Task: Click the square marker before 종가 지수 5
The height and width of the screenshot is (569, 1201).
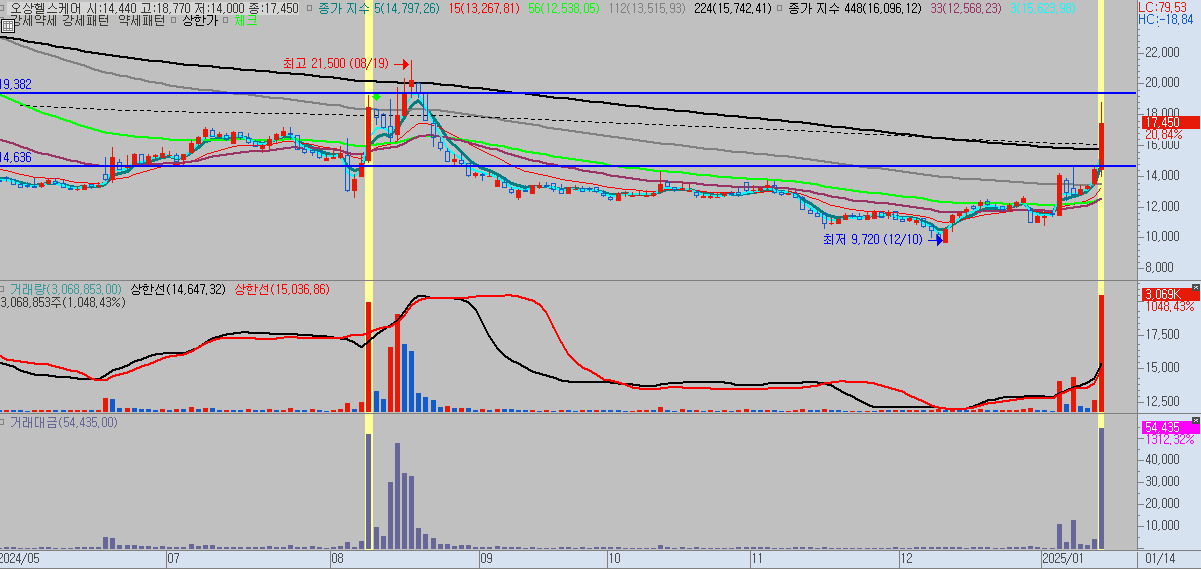Action: (310, 8)
